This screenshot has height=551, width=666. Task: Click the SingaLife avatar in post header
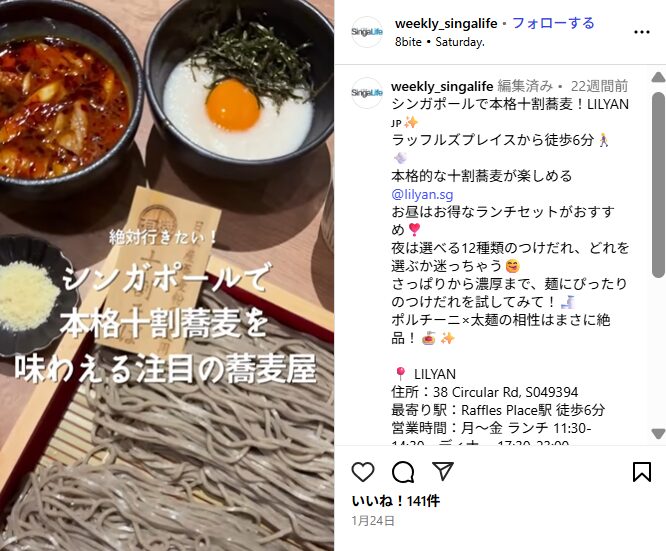coord(367,32)
